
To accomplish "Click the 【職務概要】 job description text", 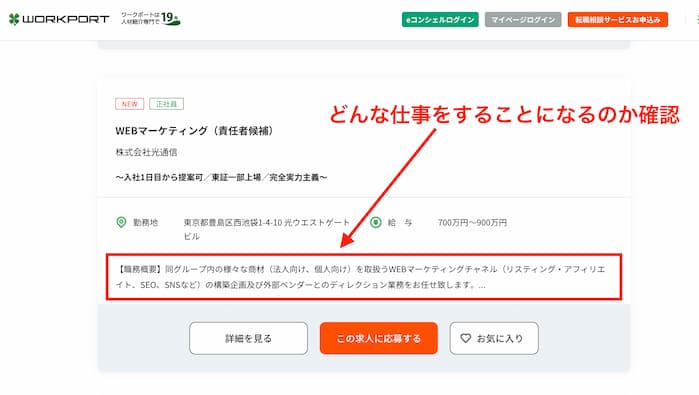I will (x=360, y=277).
